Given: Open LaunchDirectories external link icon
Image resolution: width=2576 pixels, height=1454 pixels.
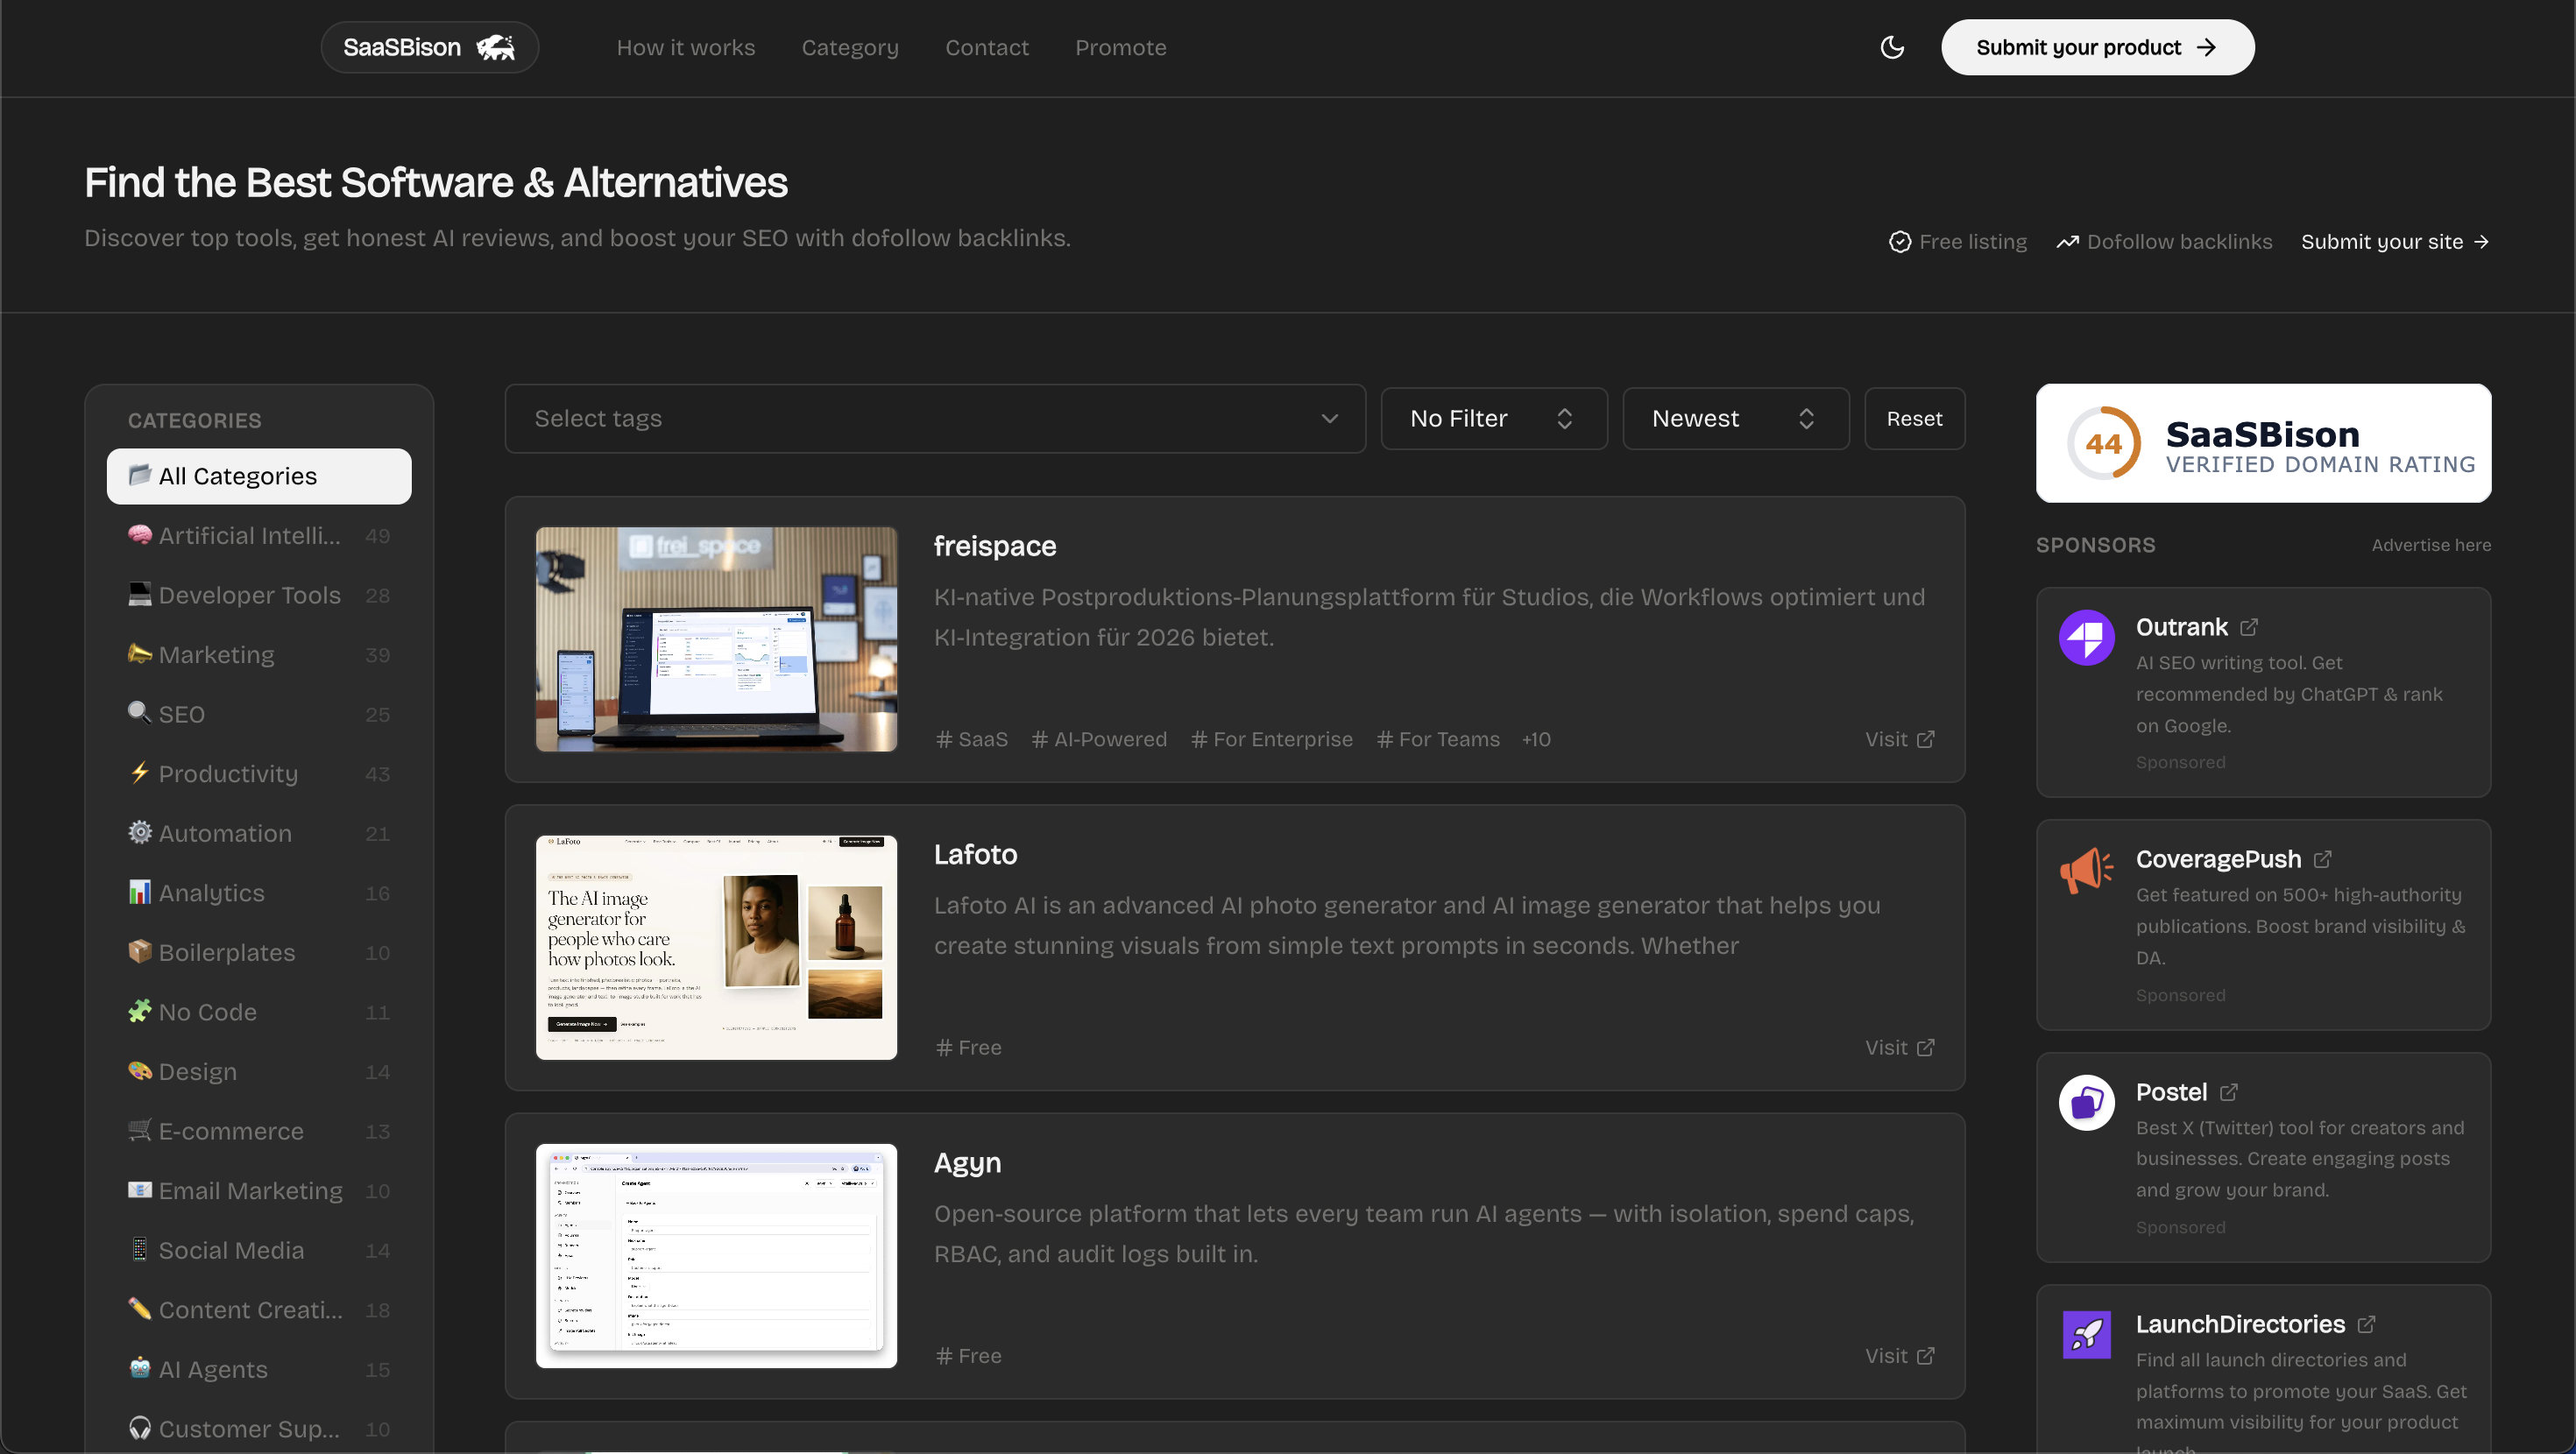Looking at the screenshot, I should (x=2367, y=1324).
